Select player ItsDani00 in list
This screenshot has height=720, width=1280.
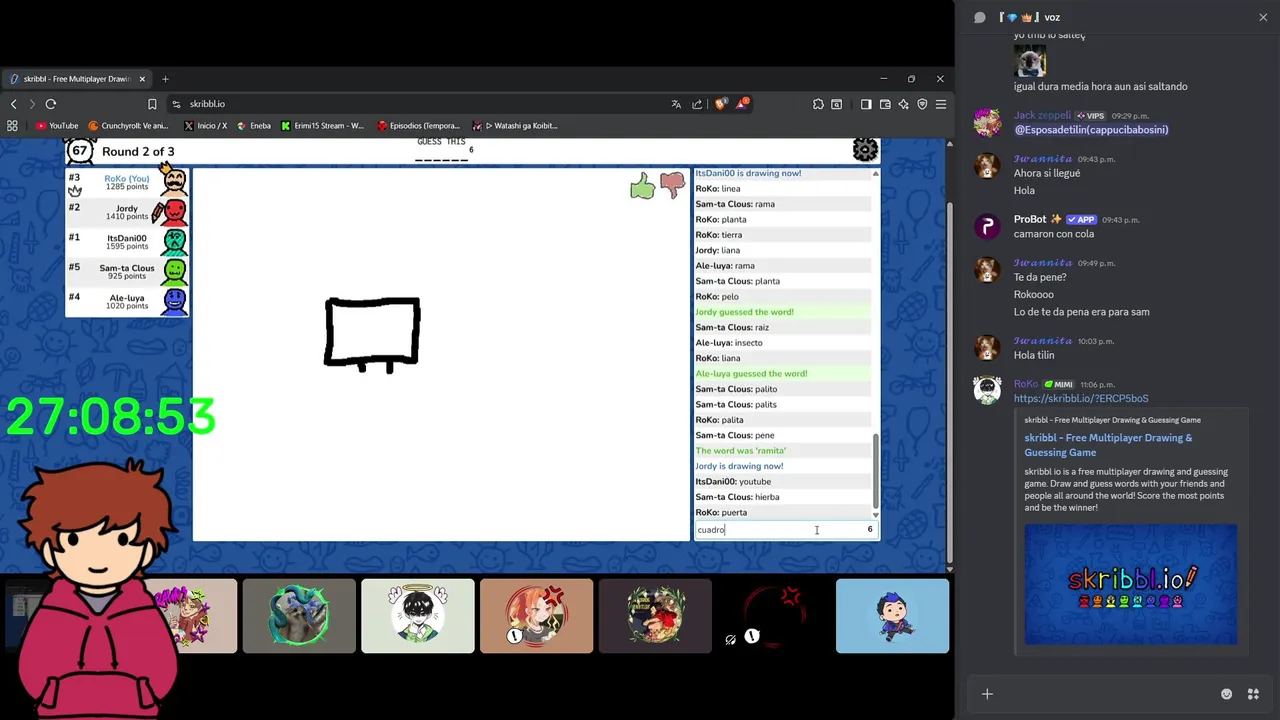[128, 242]
